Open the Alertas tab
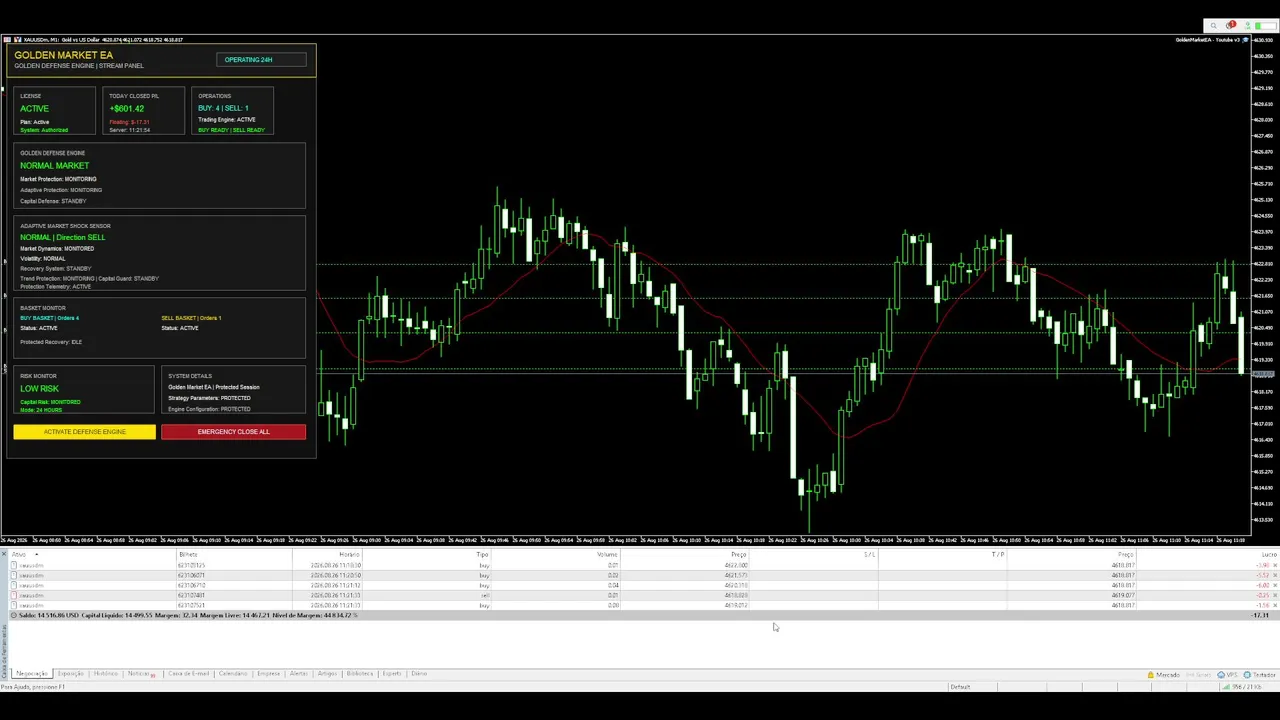Screen dimensions: 1280x720 click(299, 674)
